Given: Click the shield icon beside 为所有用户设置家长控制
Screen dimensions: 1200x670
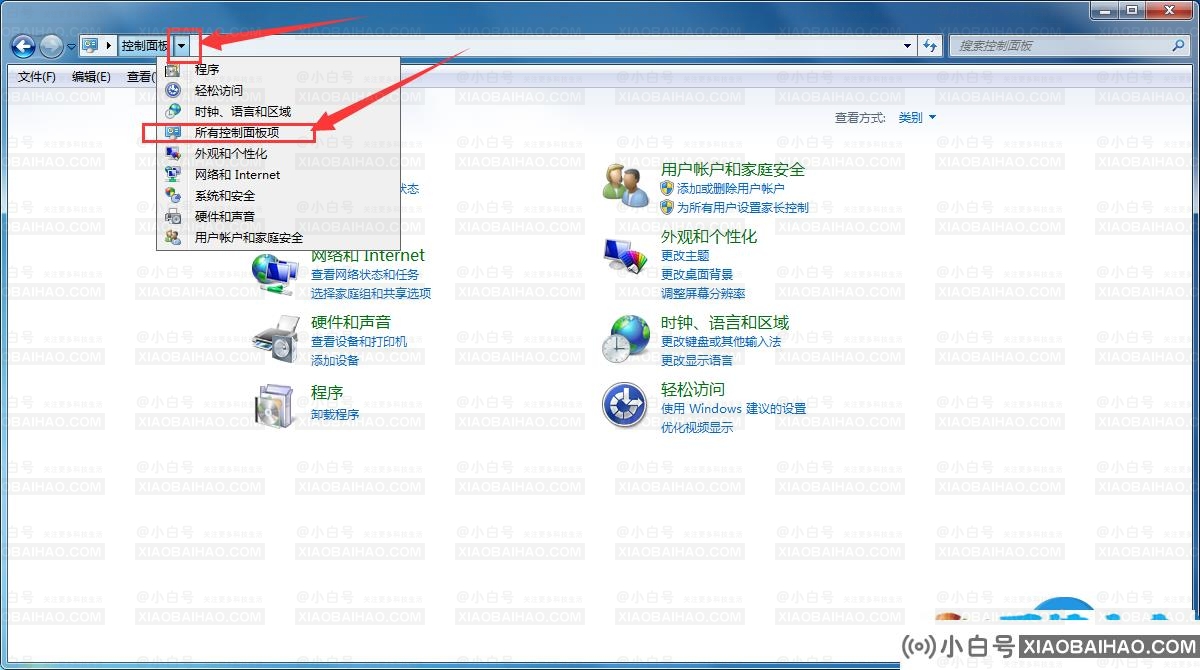Looking at the screenshot, I should (x=667, y=207).
